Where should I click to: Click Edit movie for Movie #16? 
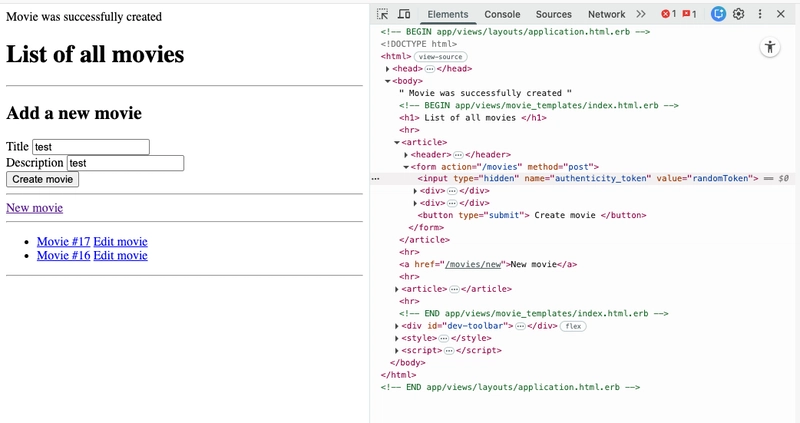click(120, 255)
